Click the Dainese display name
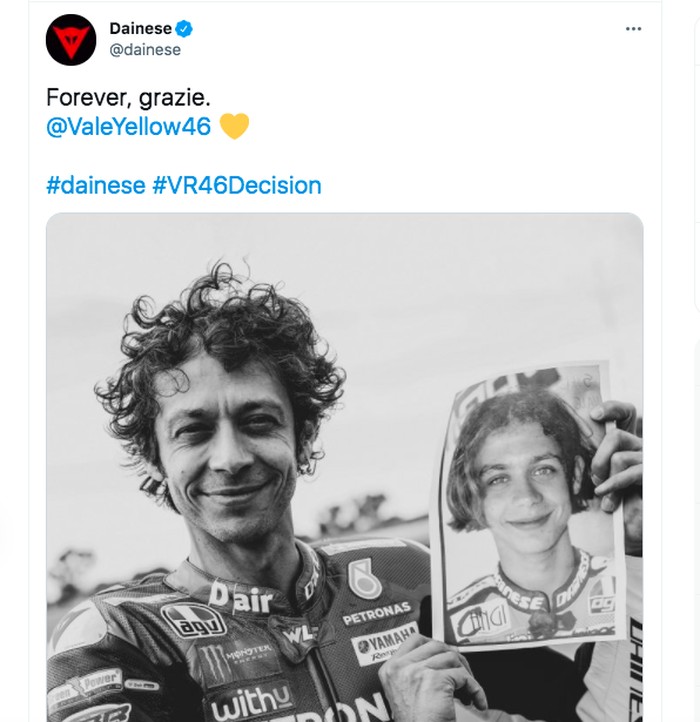Screen dimensions: 700x722 (140, 29)
